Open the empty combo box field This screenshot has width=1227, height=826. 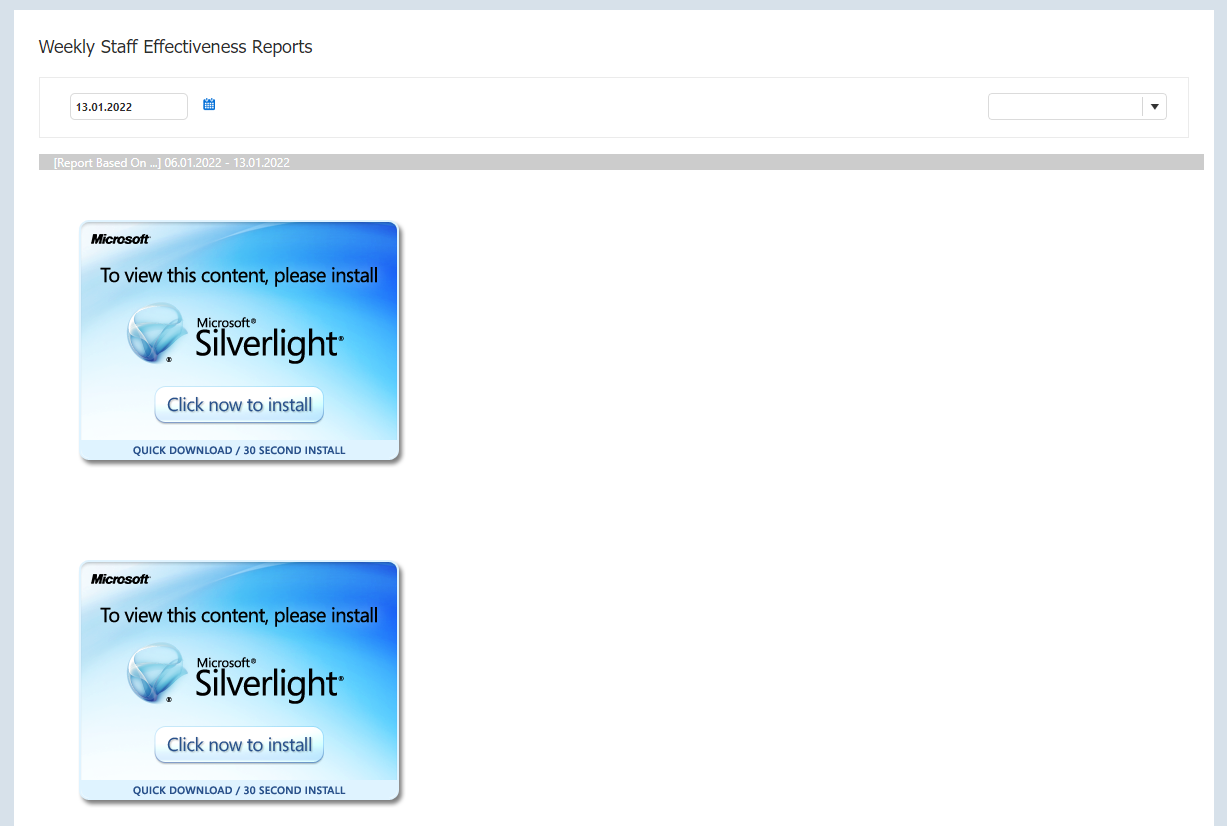pyautogui.click(x=1064, y=107)
